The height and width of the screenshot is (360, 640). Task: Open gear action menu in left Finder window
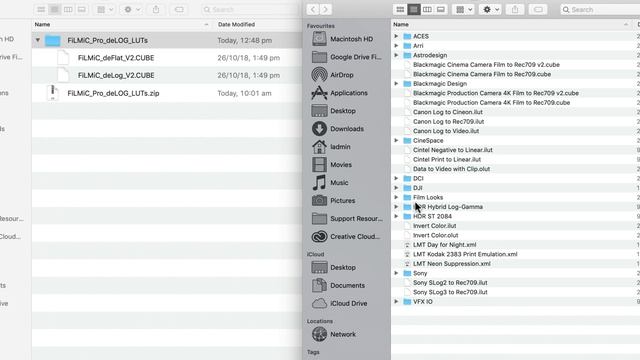coord(131,9)
